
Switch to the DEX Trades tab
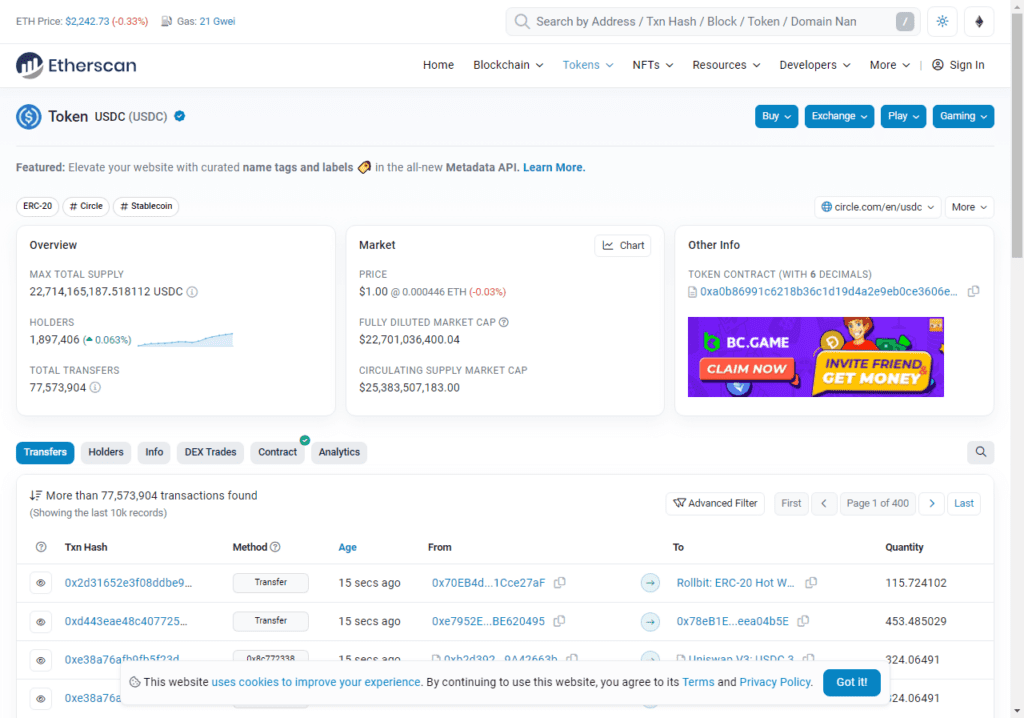tap(210, 452)
